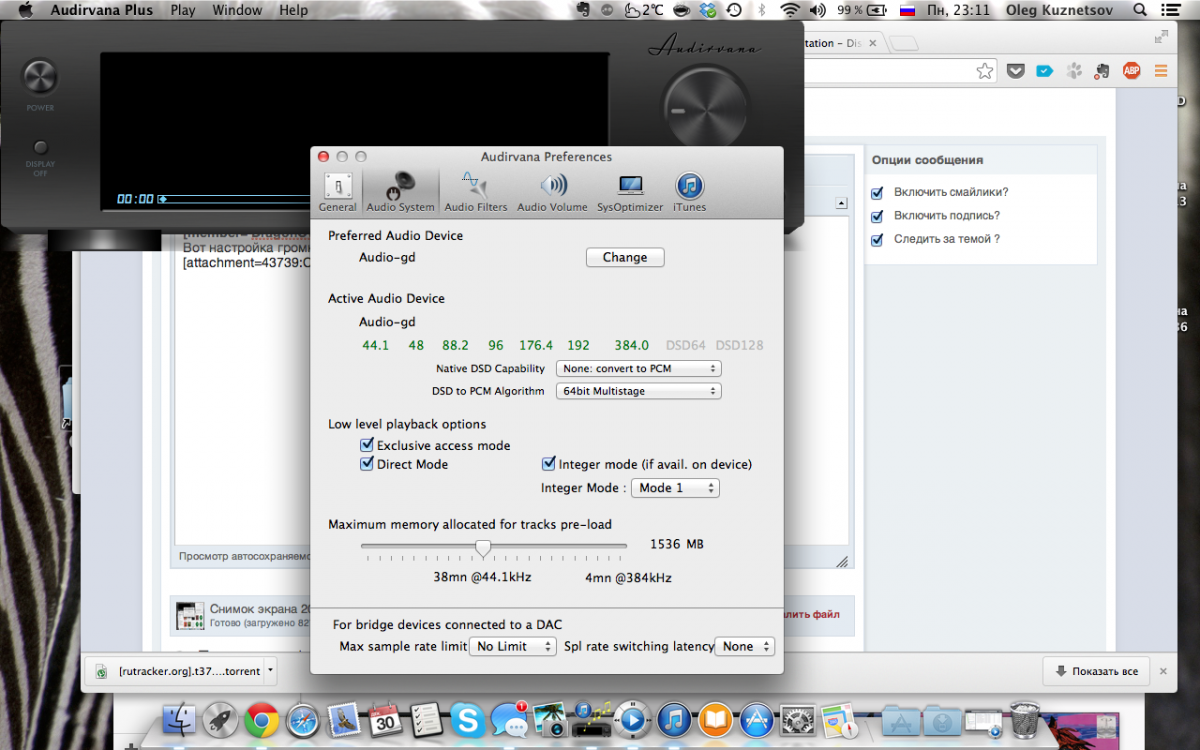The image size is (1200, 750).
Task: Open the Reminders app in the Dock
Action: pos(427,720)
